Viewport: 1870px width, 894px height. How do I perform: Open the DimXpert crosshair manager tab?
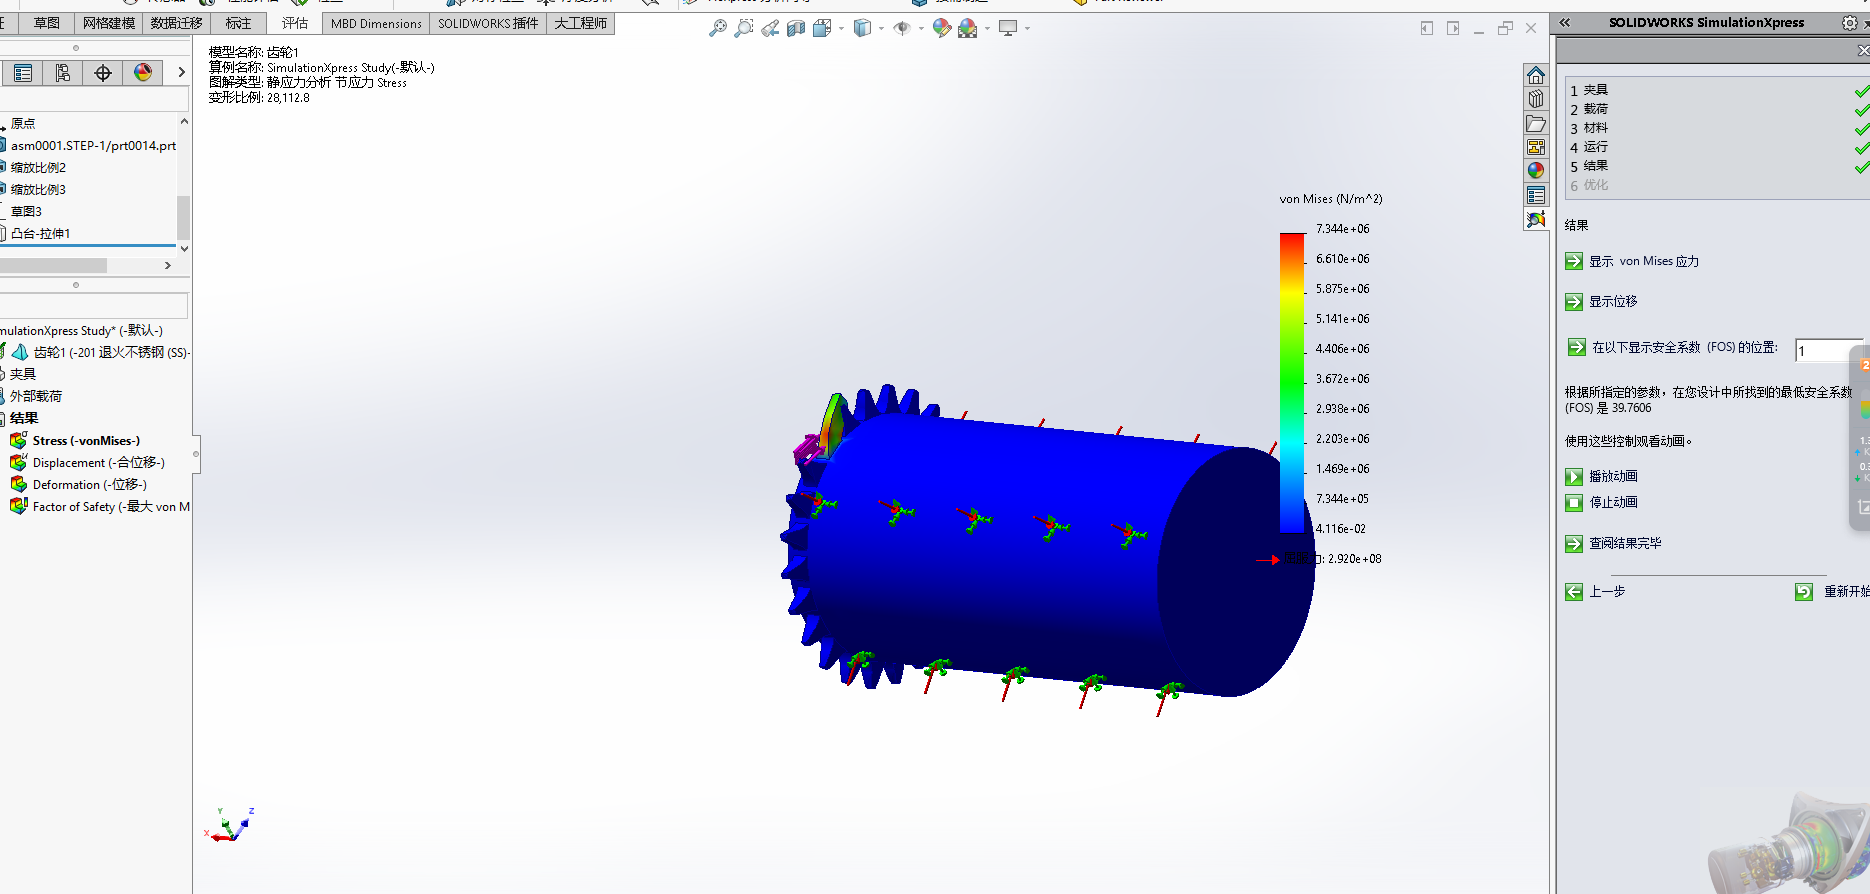(x=103, y=73)
